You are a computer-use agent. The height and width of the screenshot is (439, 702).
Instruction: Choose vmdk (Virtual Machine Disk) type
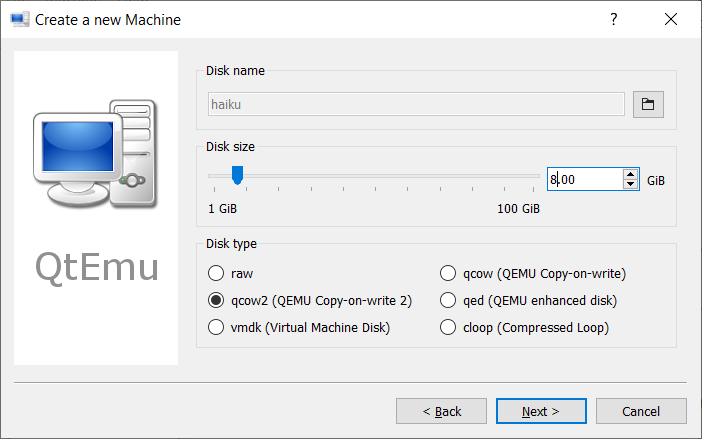tap(215, 327)
